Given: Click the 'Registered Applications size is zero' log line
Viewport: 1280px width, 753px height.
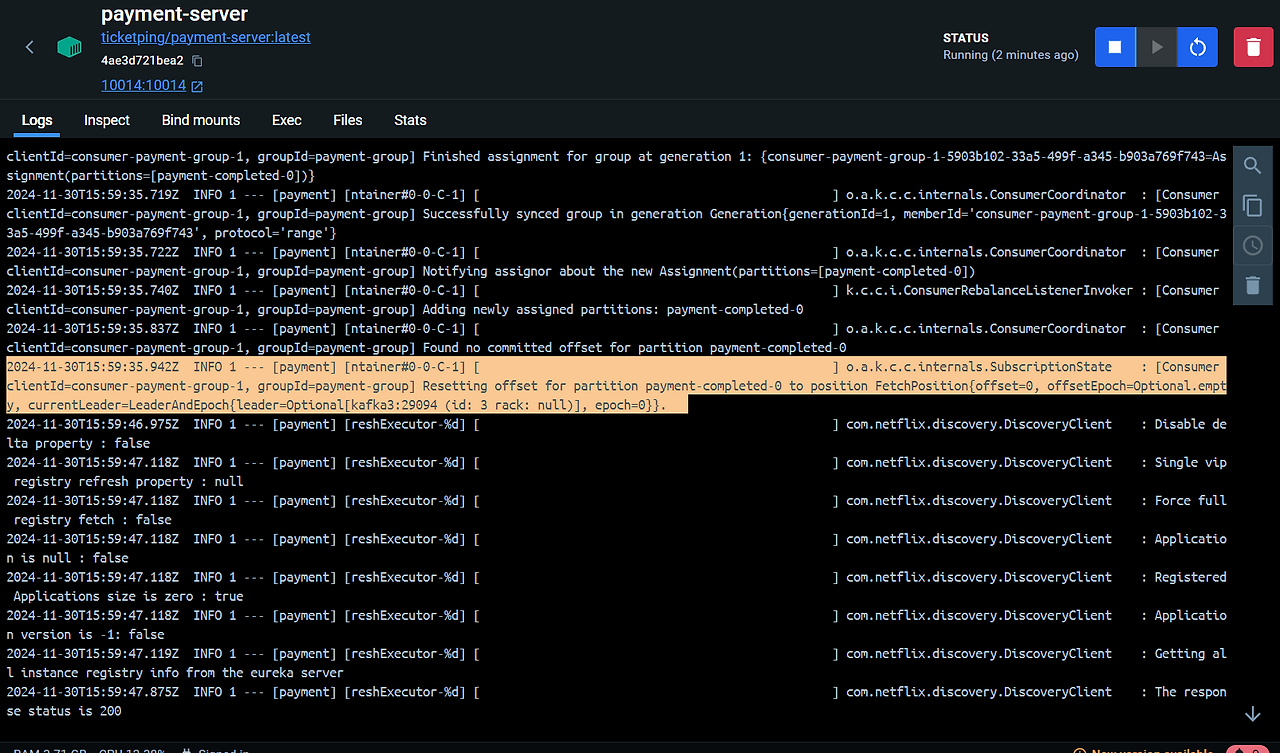Looking at the screenshot, I should click(616, 587).
